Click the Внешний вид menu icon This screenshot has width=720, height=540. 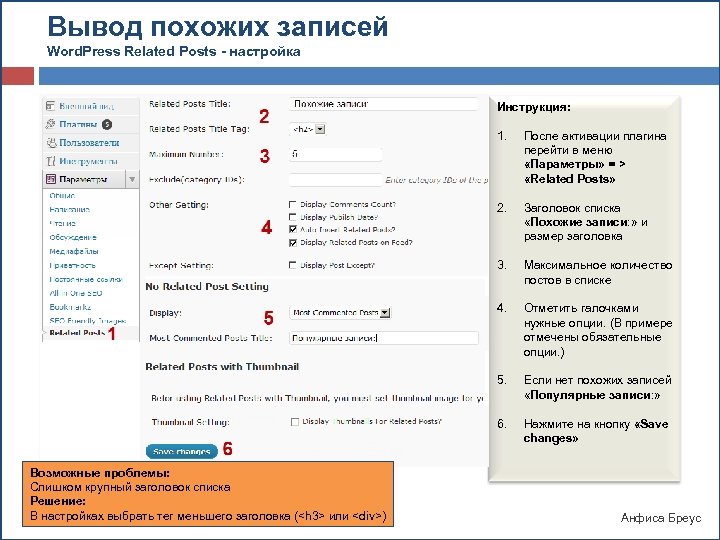51,106
